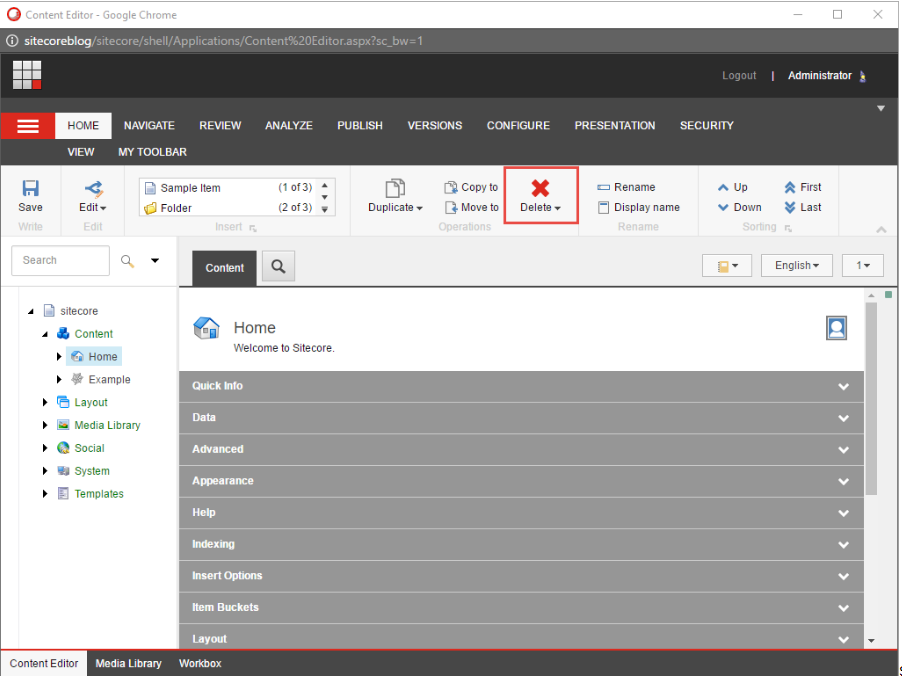The image size is (902, 678).
Task: Collapse the sitecore root node
Action: tap(31, 312)
